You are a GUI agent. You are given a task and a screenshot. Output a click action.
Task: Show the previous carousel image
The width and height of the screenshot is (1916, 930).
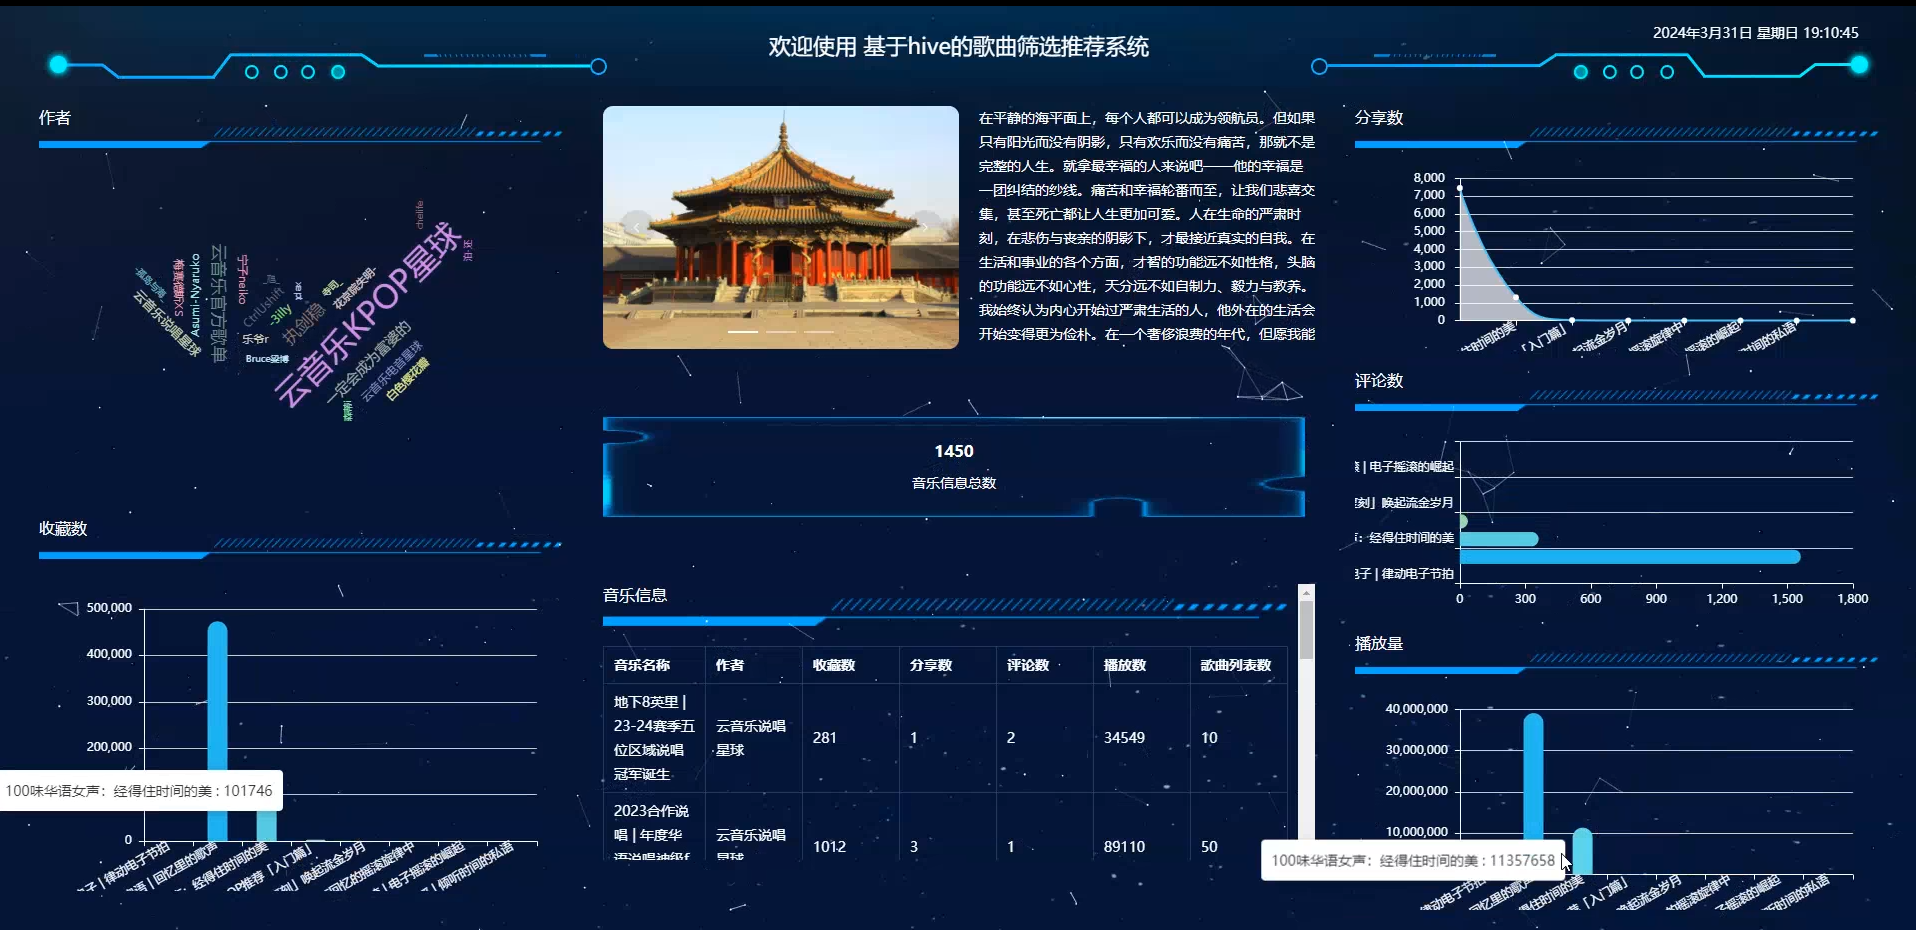click(636, 228)
